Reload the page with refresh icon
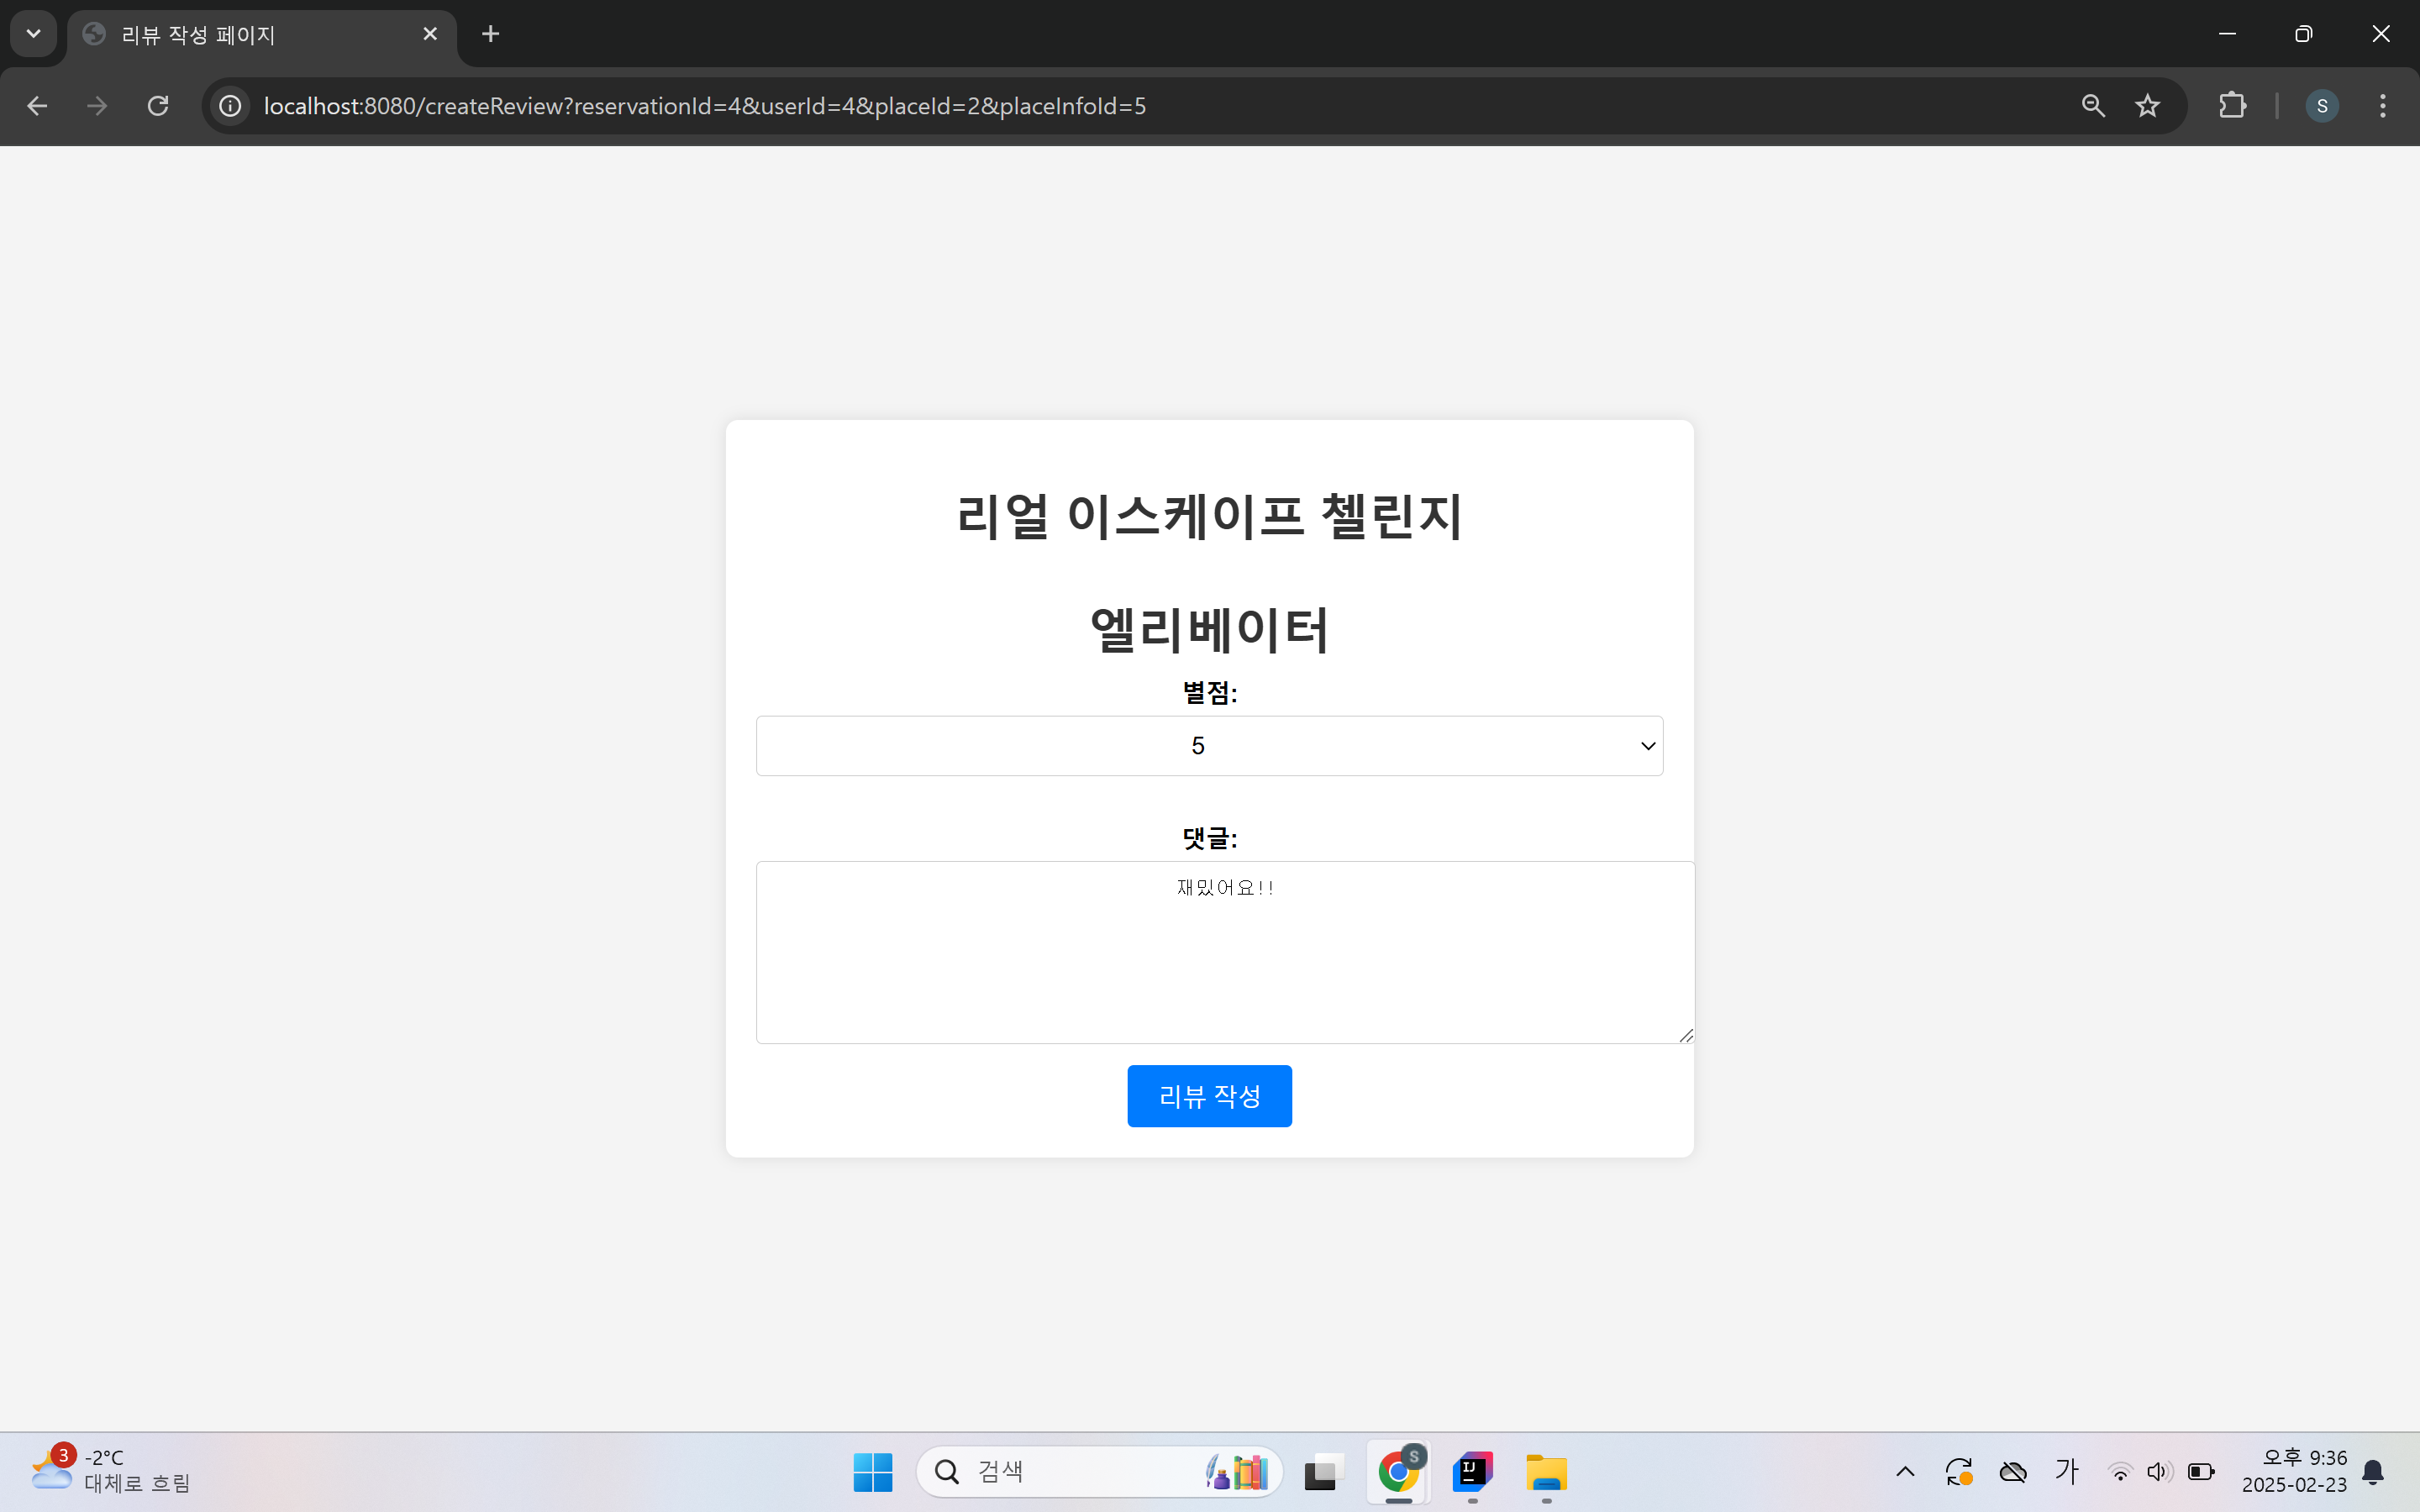The width and height of the screenshot is (2420, 1512). 158,106
